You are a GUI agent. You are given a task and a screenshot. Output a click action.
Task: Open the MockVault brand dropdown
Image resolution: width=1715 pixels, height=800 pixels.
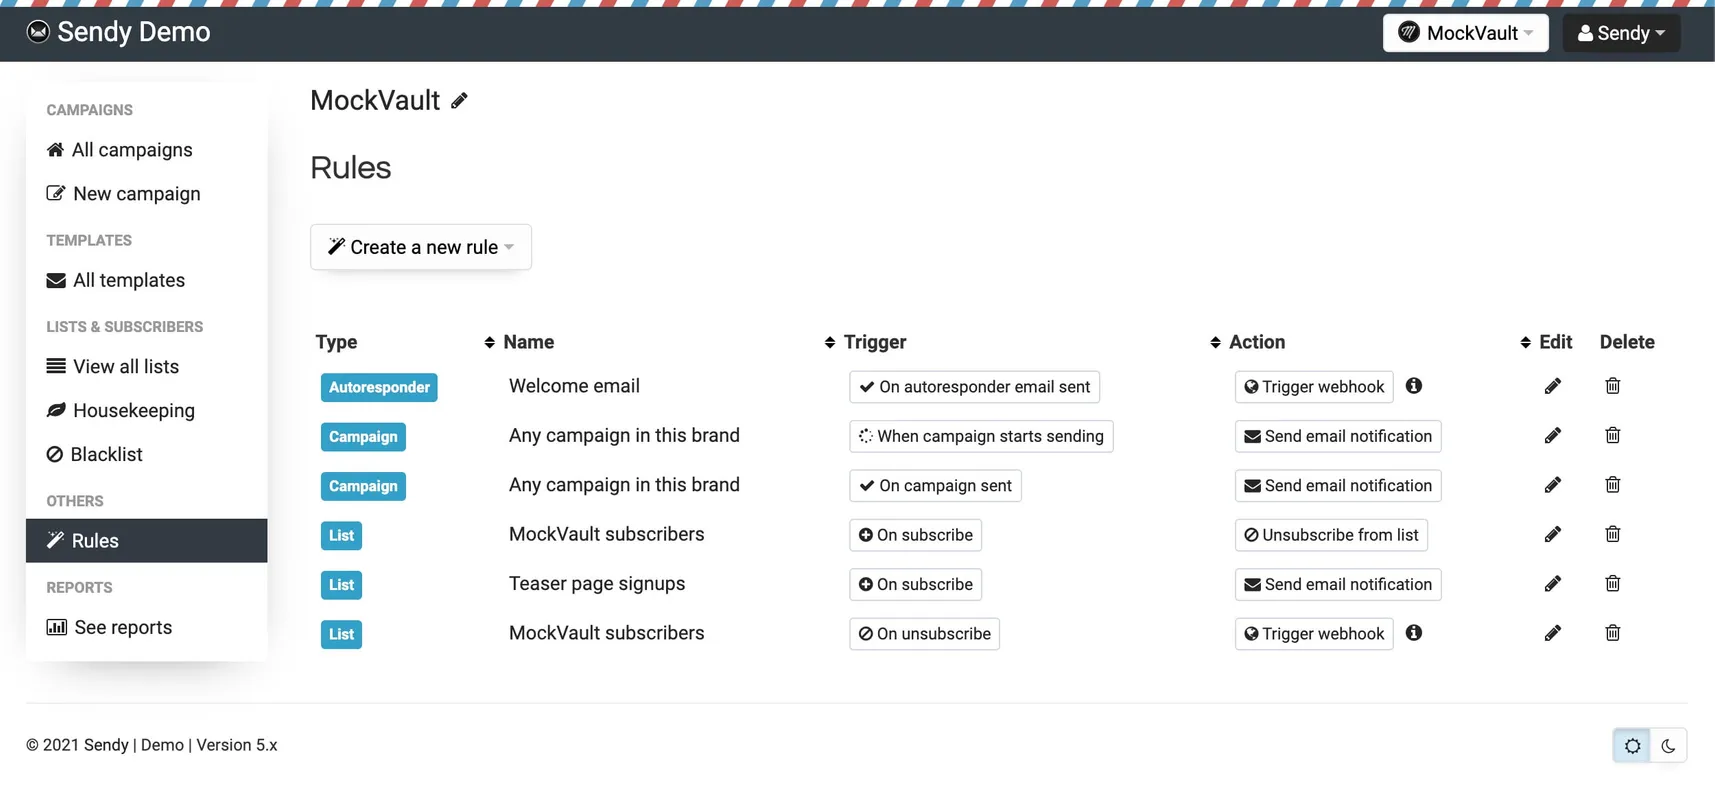(1465, 33)
